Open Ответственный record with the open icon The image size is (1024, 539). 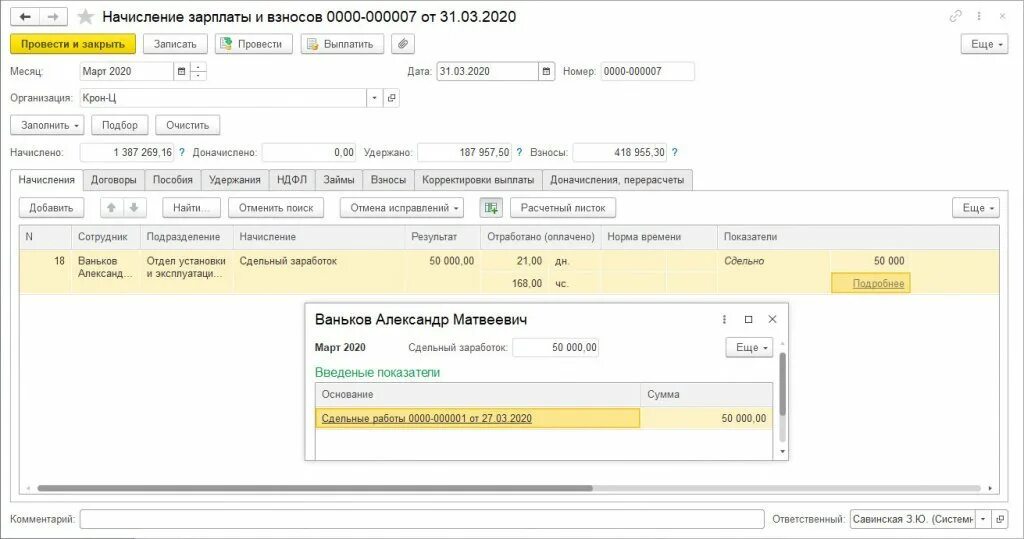coord(1000,519)
